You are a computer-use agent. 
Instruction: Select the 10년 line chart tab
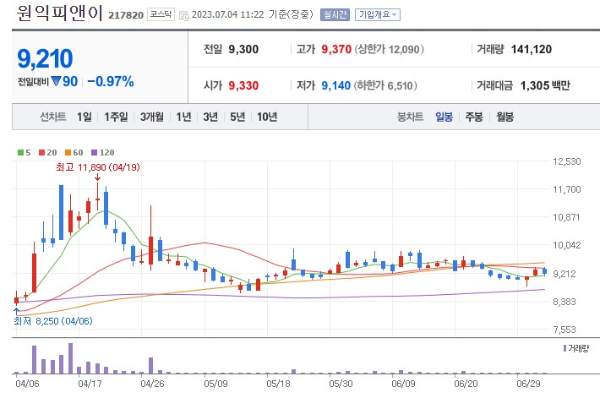(x=267, y=117)
